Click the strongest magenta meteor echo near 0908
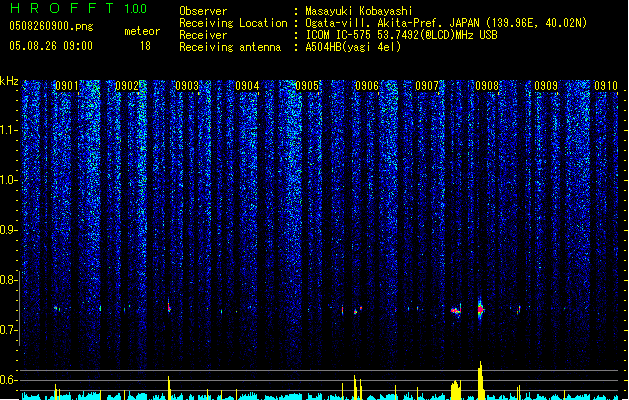The width and height of the screenshot is (629, 400). pyautogui.click(x=480, y=309)
